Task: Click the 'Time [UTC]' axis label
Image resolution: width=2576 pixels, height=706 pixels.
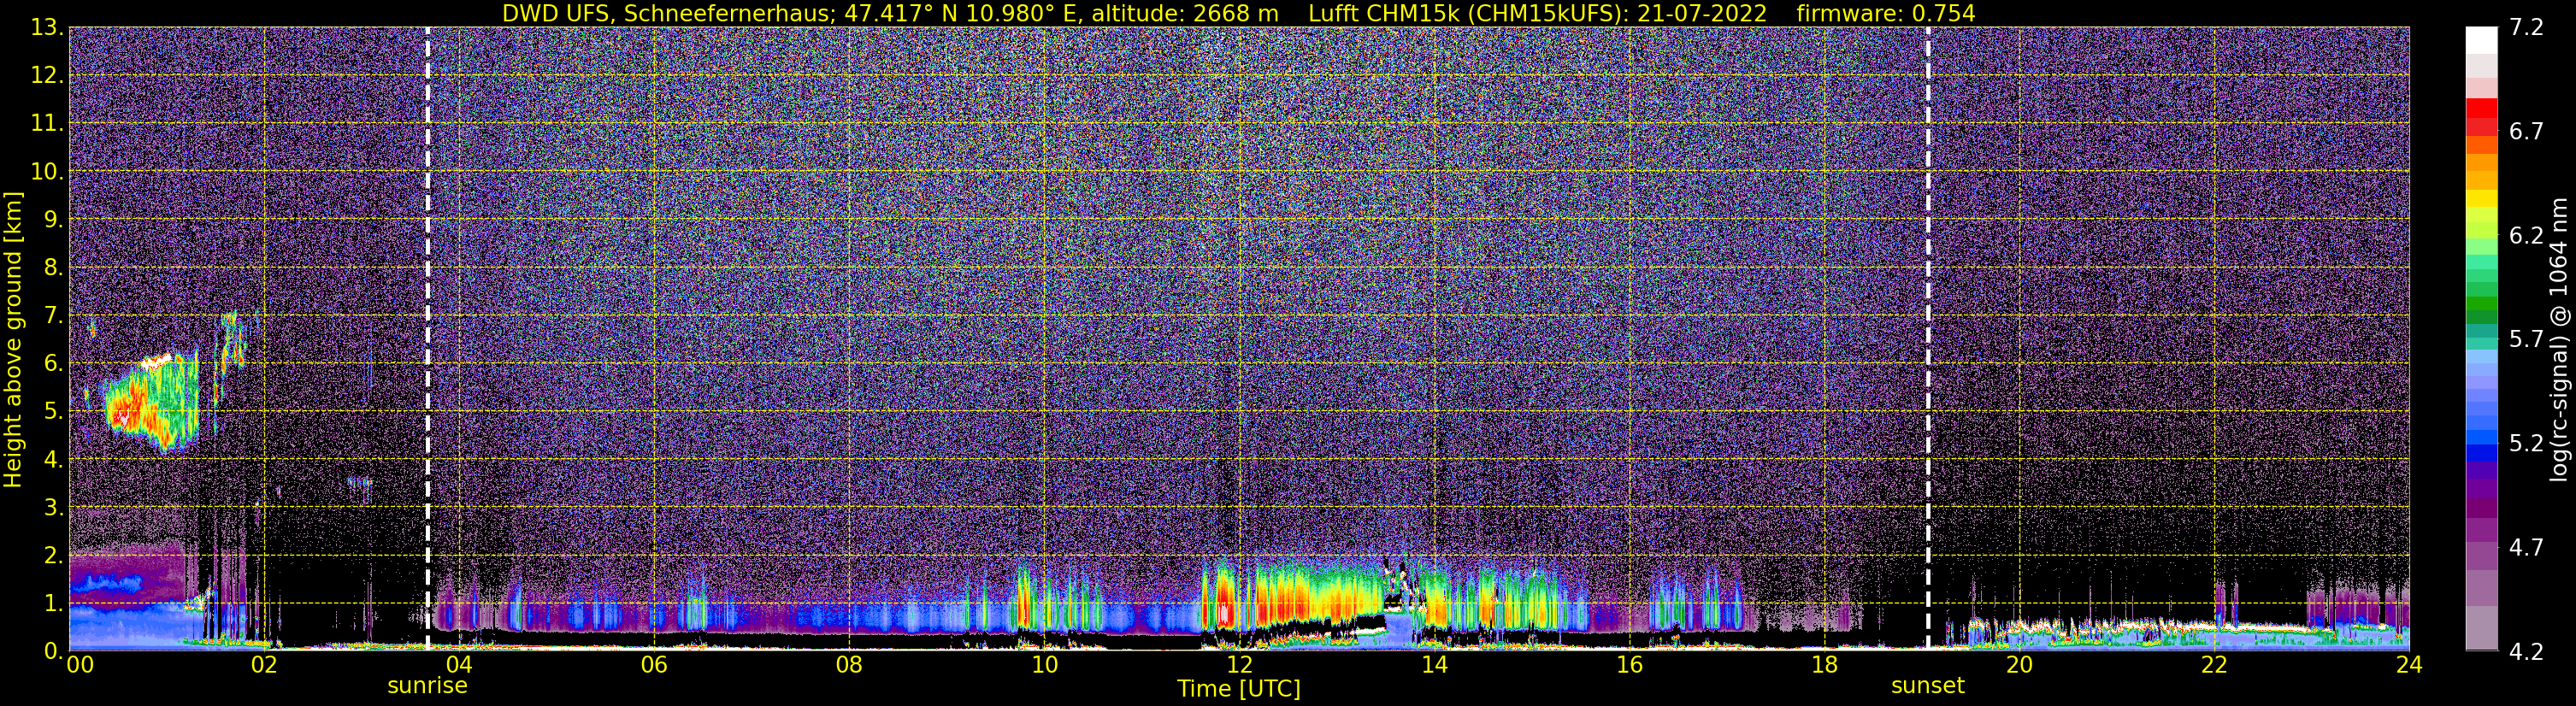Action: (x=1238, y=689)
